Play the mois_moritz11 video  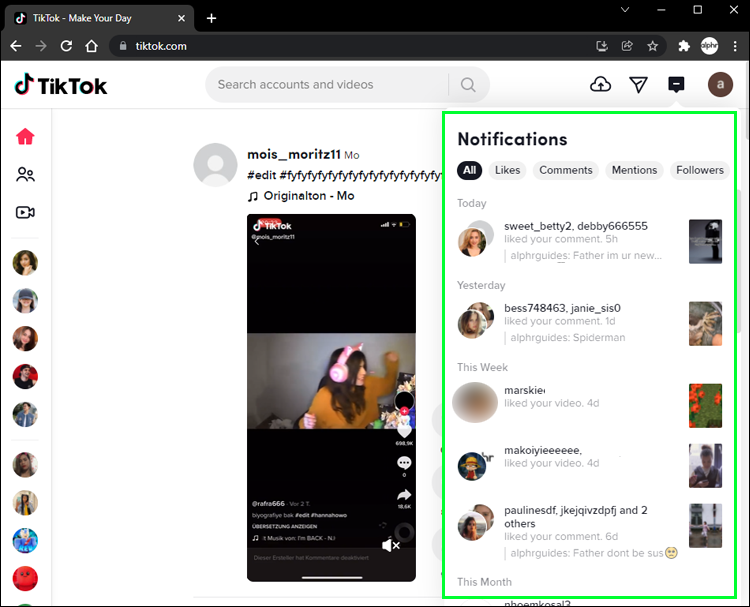(331, 397)
